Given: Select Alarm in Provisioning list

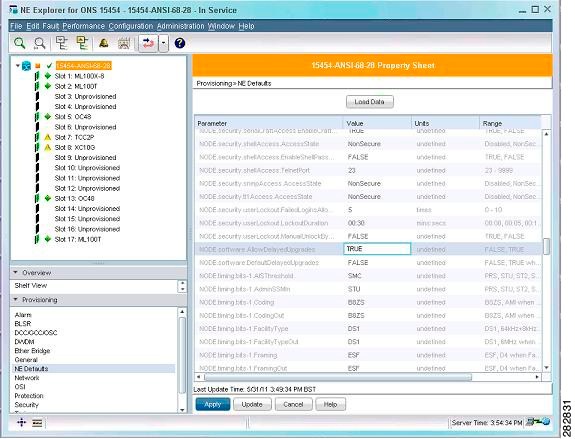Looking at the screenshot, I should click(x=23, y=315).
